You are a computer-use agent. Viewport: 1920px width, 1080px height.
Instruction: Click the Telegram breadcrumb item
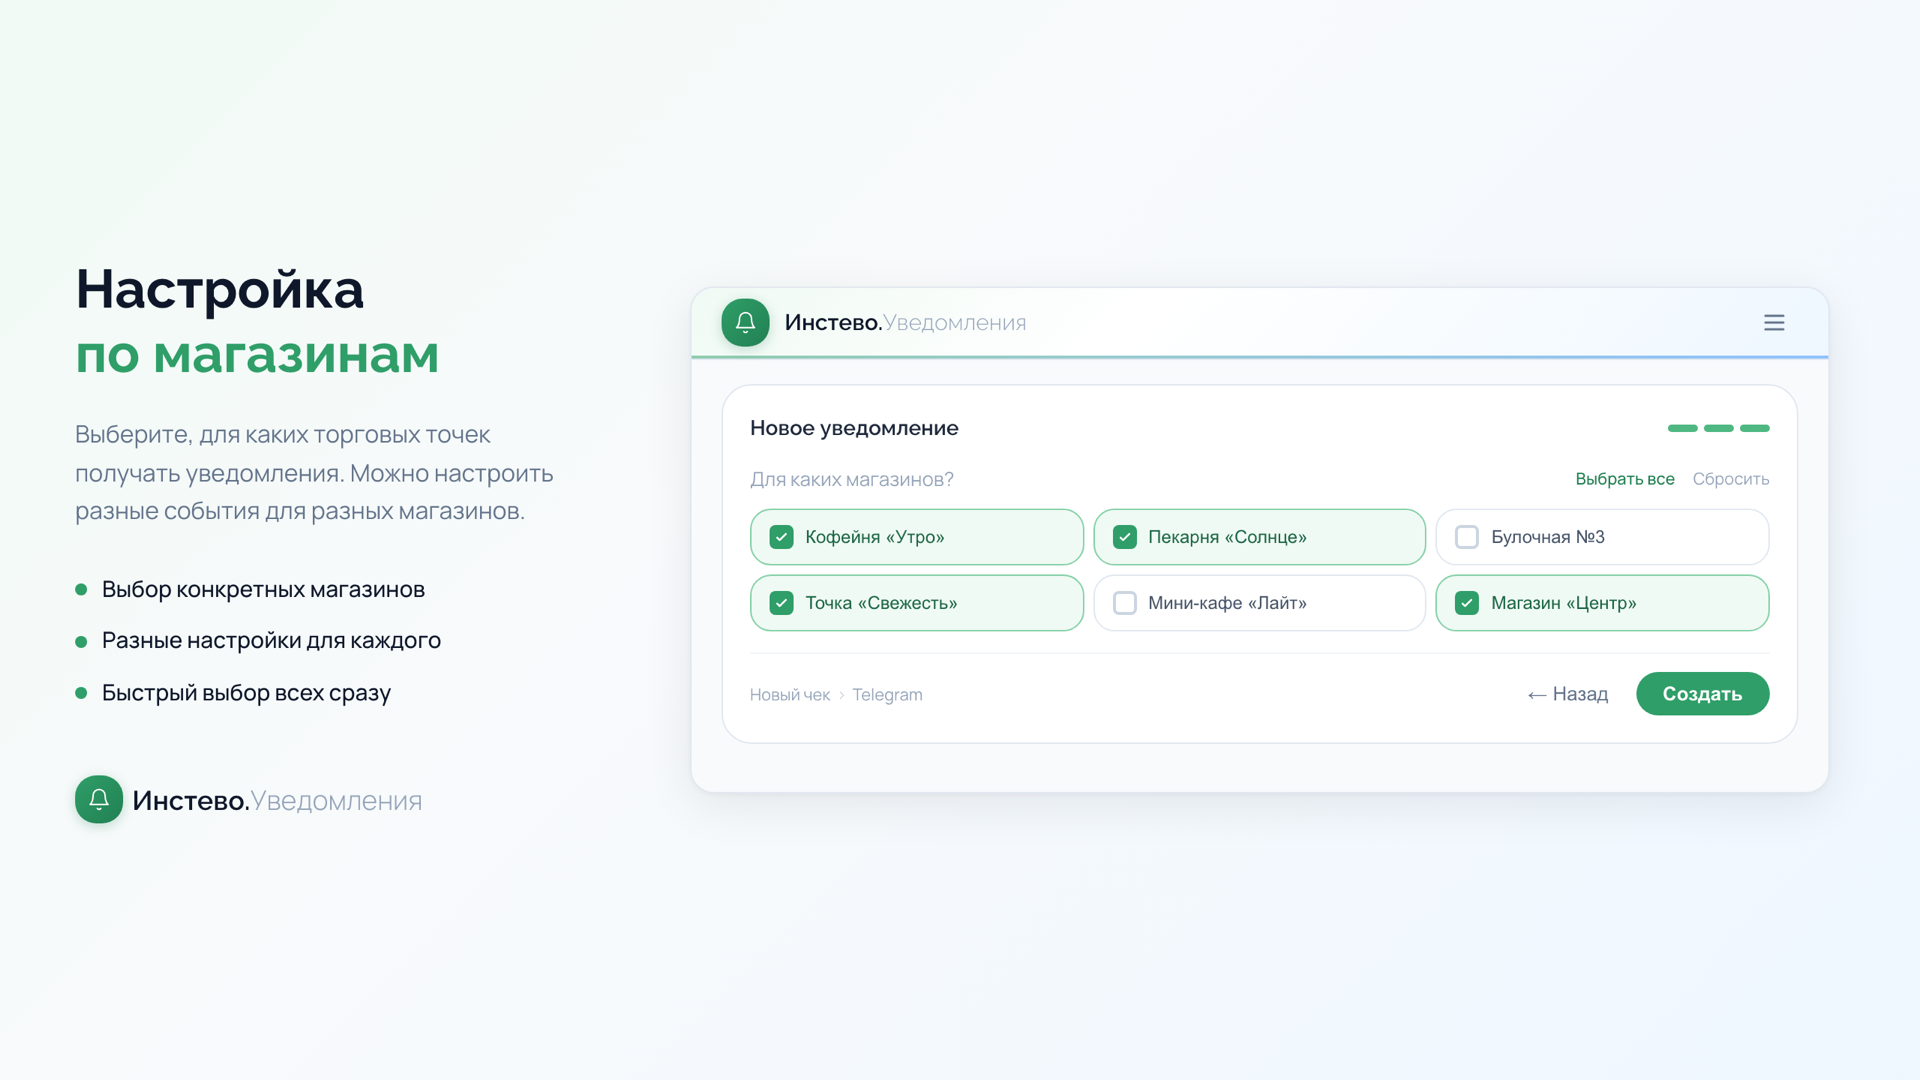tap(887, 695)
